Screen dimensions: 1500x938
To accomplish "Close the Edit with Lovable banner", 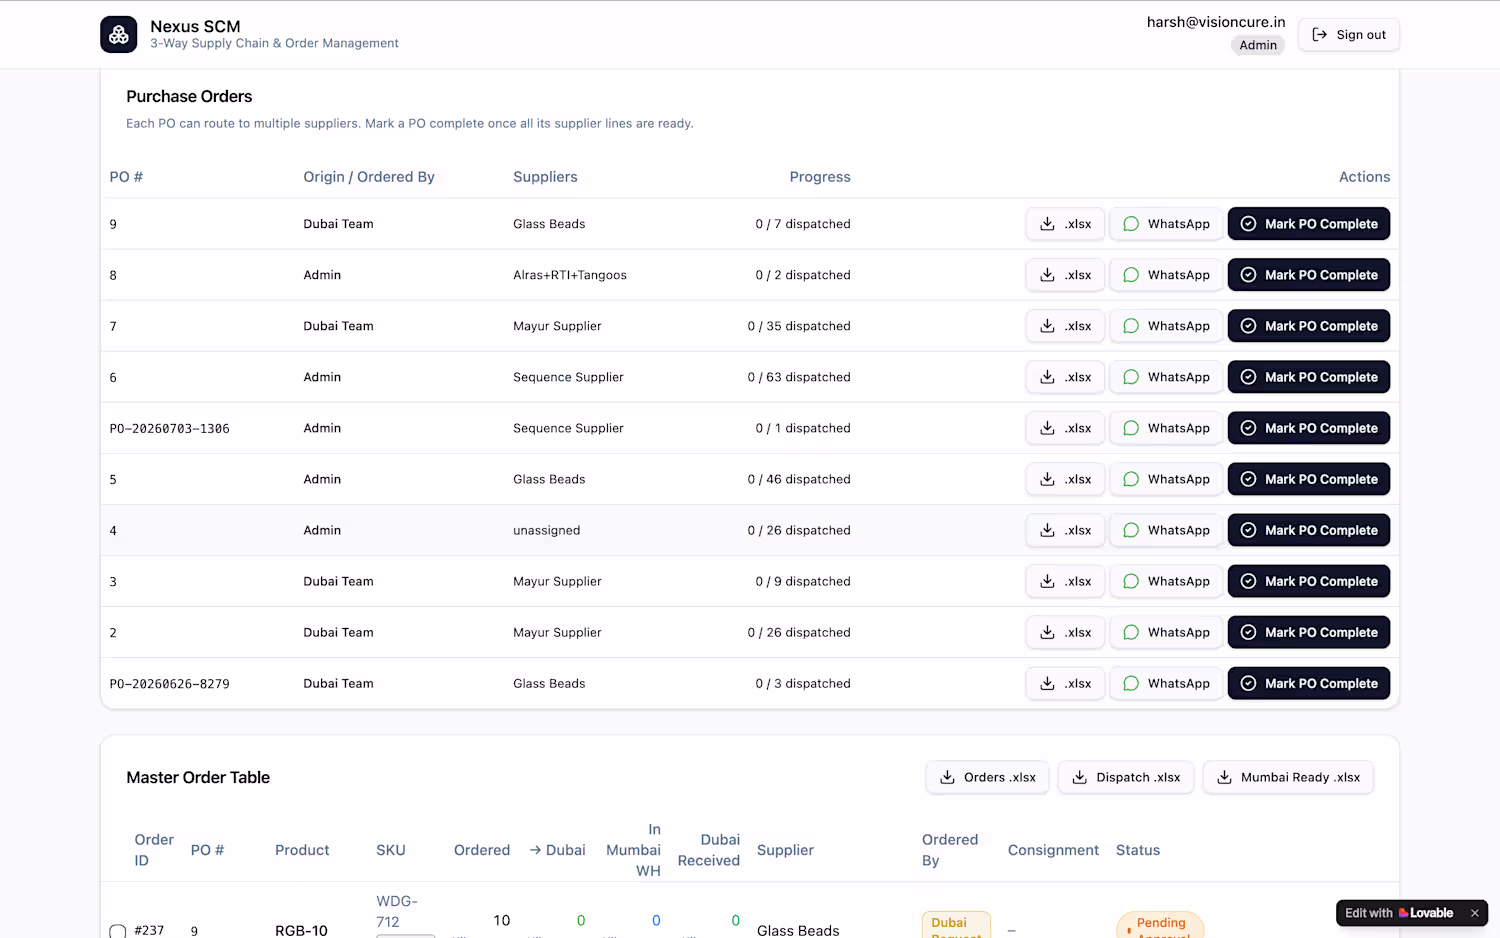I will (x=1474, y=913).
